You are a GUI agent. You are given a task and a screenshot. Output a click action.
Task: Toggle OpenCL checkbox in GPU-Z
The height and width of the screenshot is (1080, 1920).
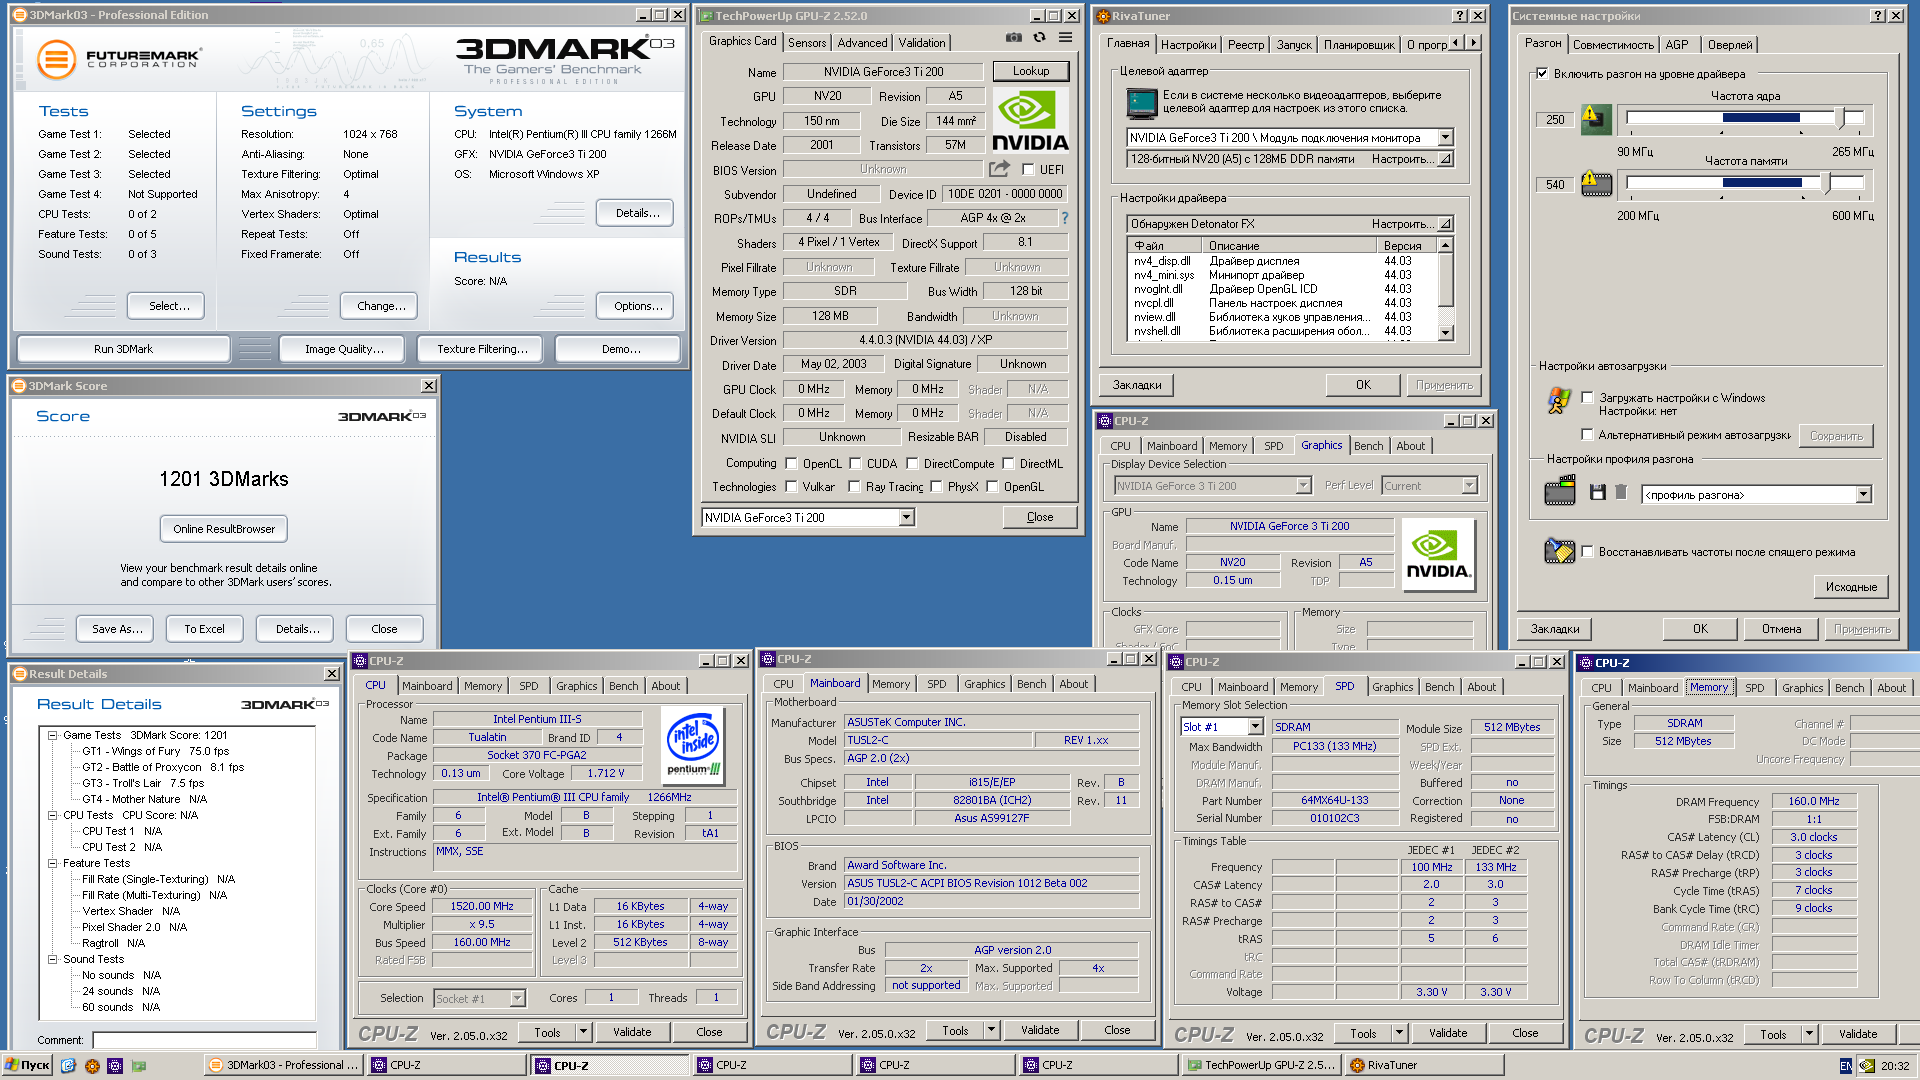click(x=791, y=464)
